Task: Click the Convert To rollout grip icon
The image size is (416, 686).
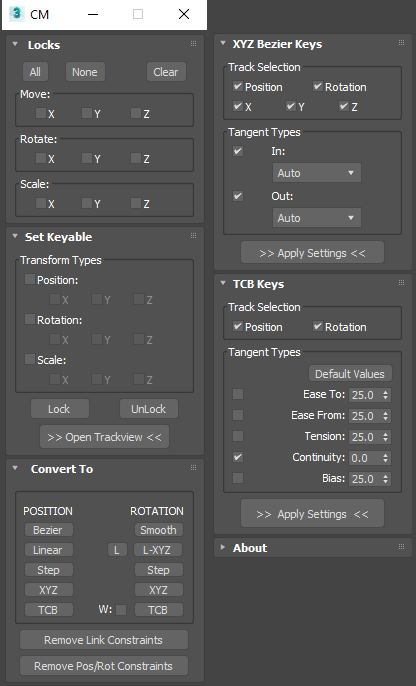Action: [x=193, y=468]
